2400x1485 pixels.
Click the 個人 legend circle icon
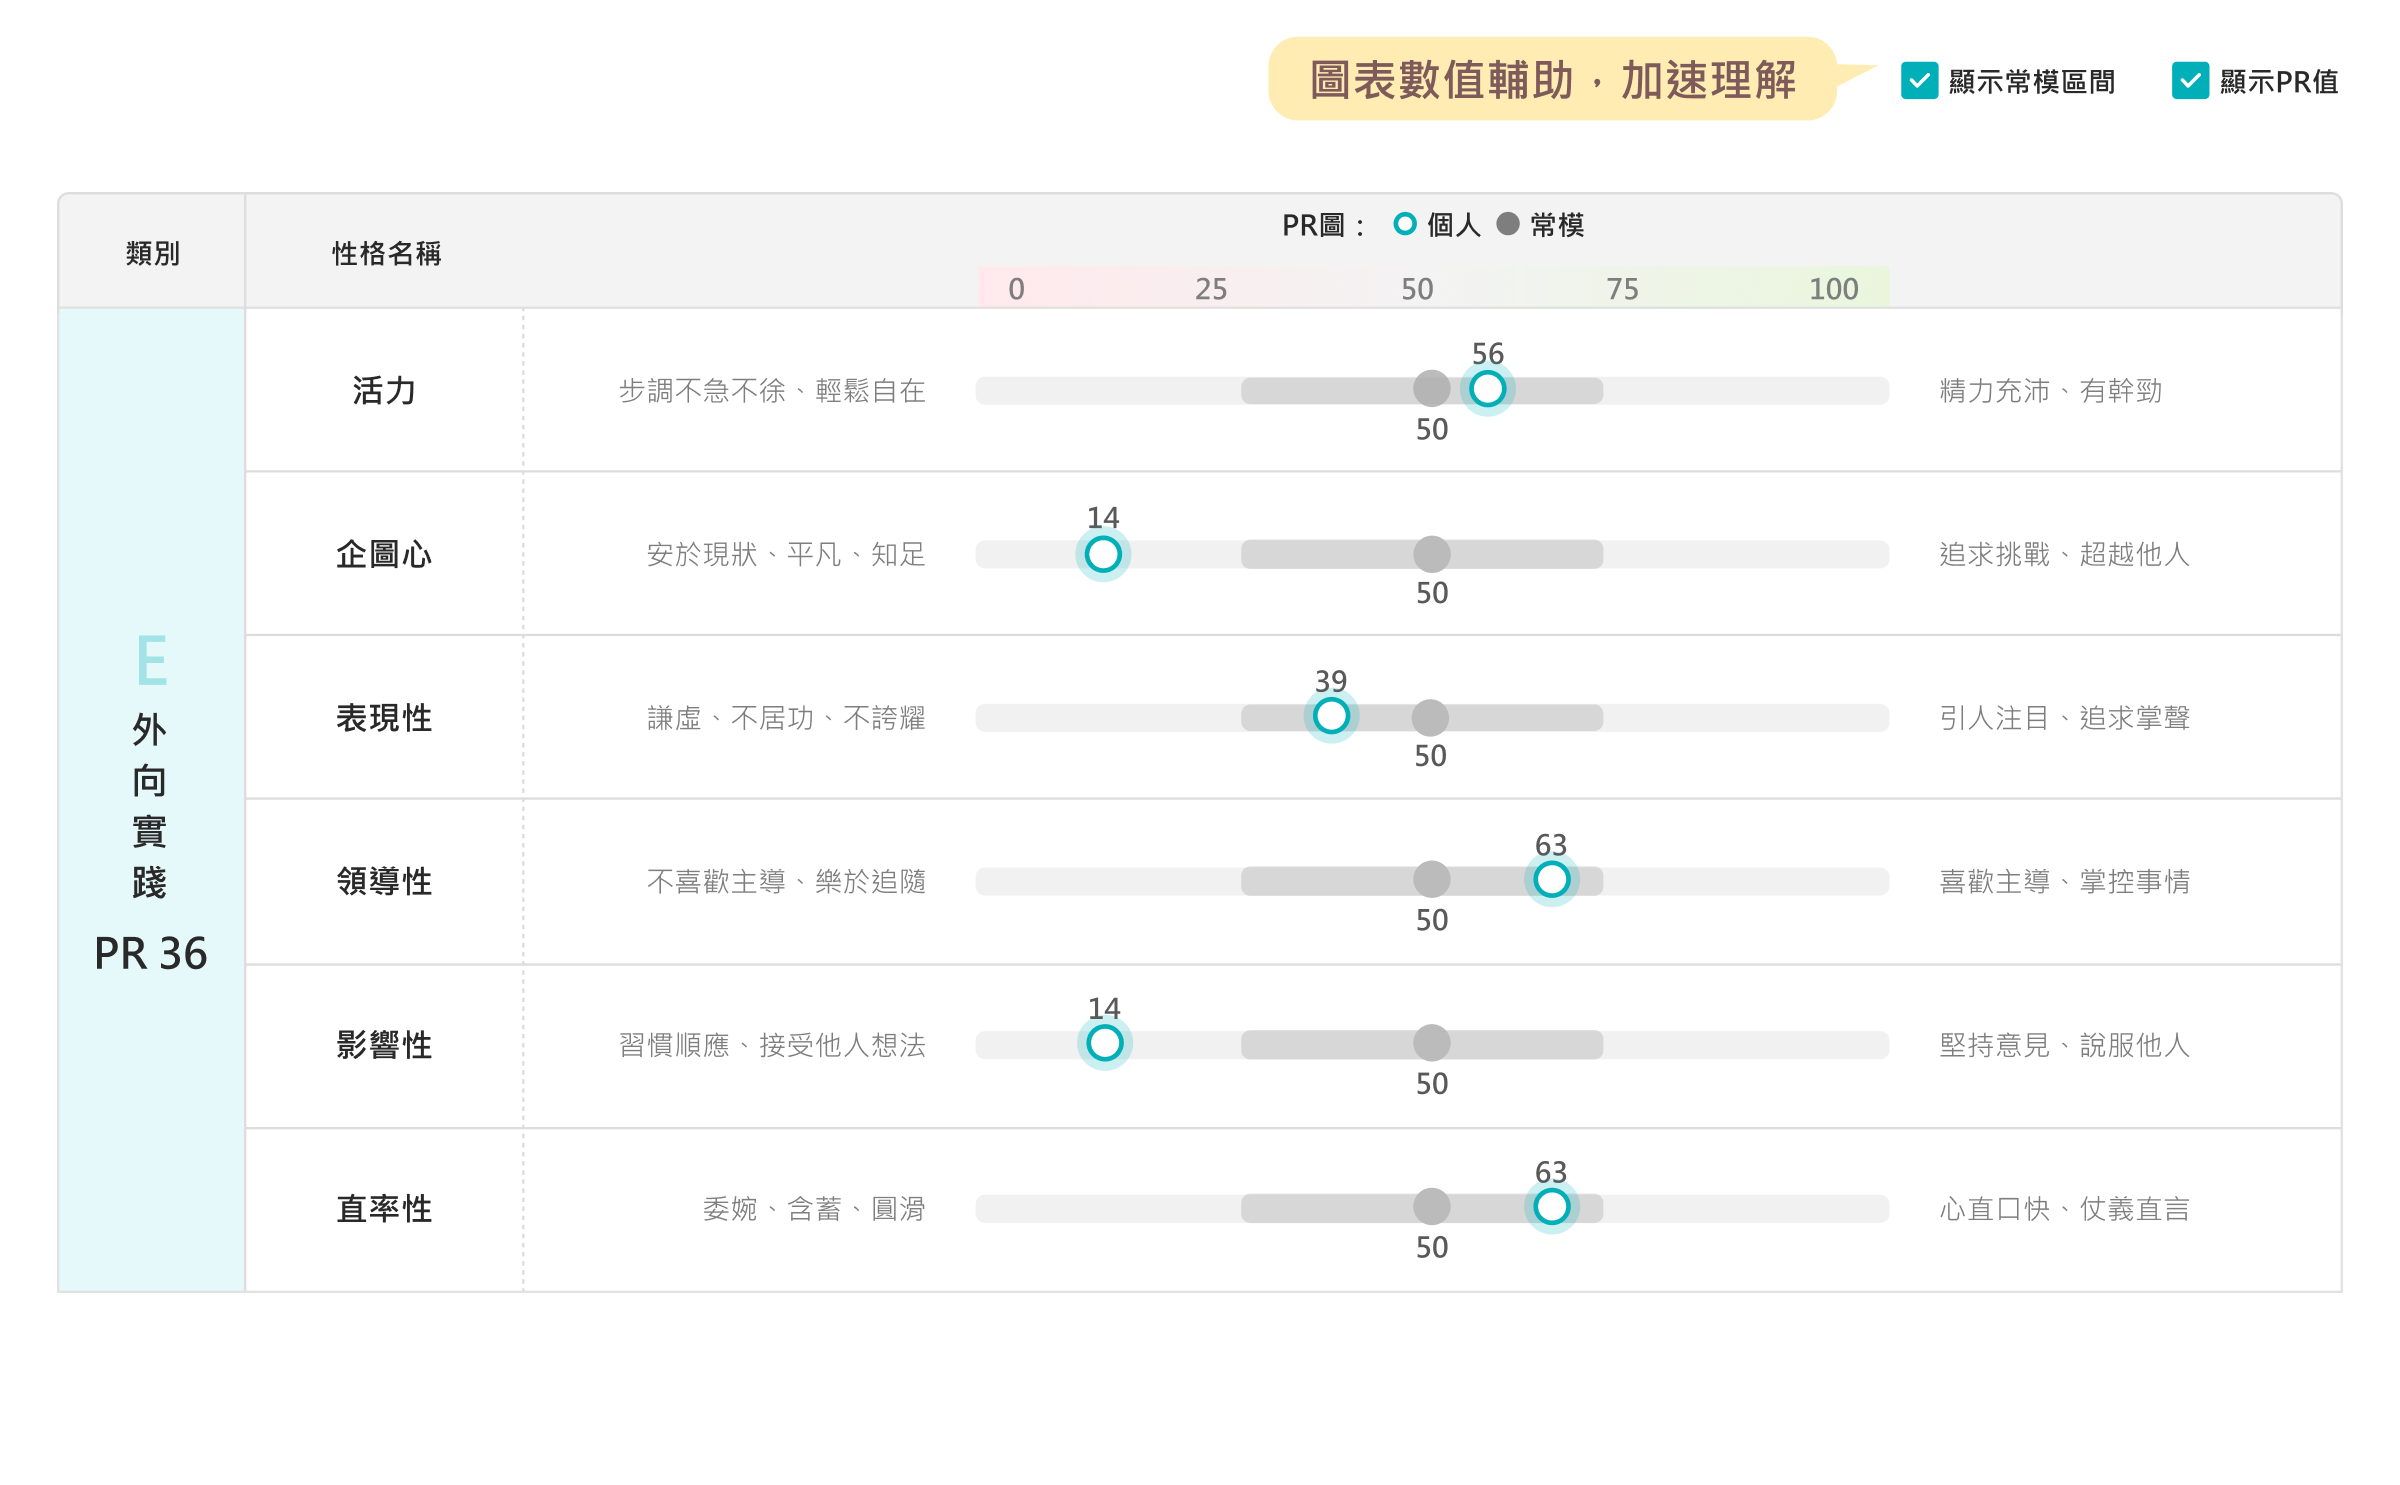[x=1404, y=224]
